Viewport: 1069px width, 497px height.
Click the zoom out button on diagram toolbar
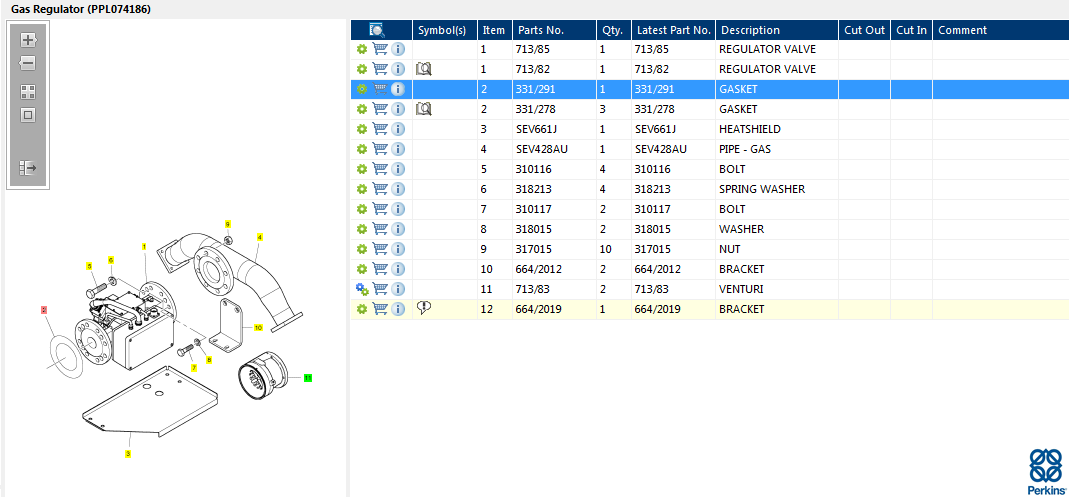(x=27, y=63)
